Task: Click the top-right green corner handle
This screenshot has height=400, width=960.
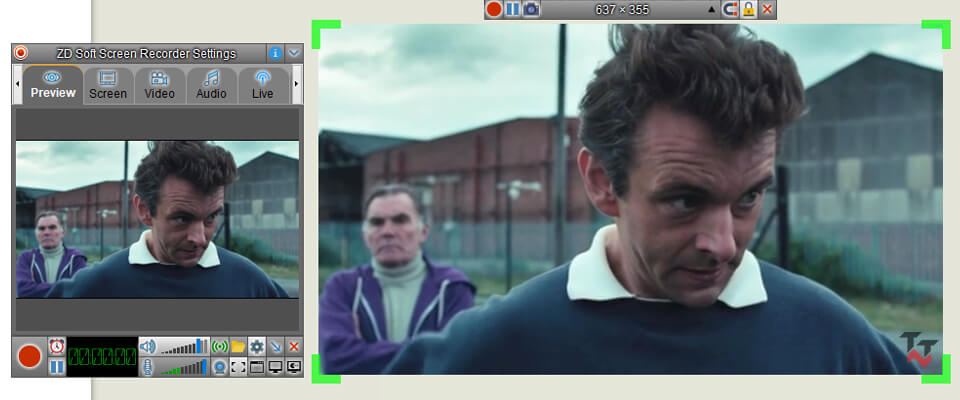Action: pyautogui.click(x=937, y=33)
